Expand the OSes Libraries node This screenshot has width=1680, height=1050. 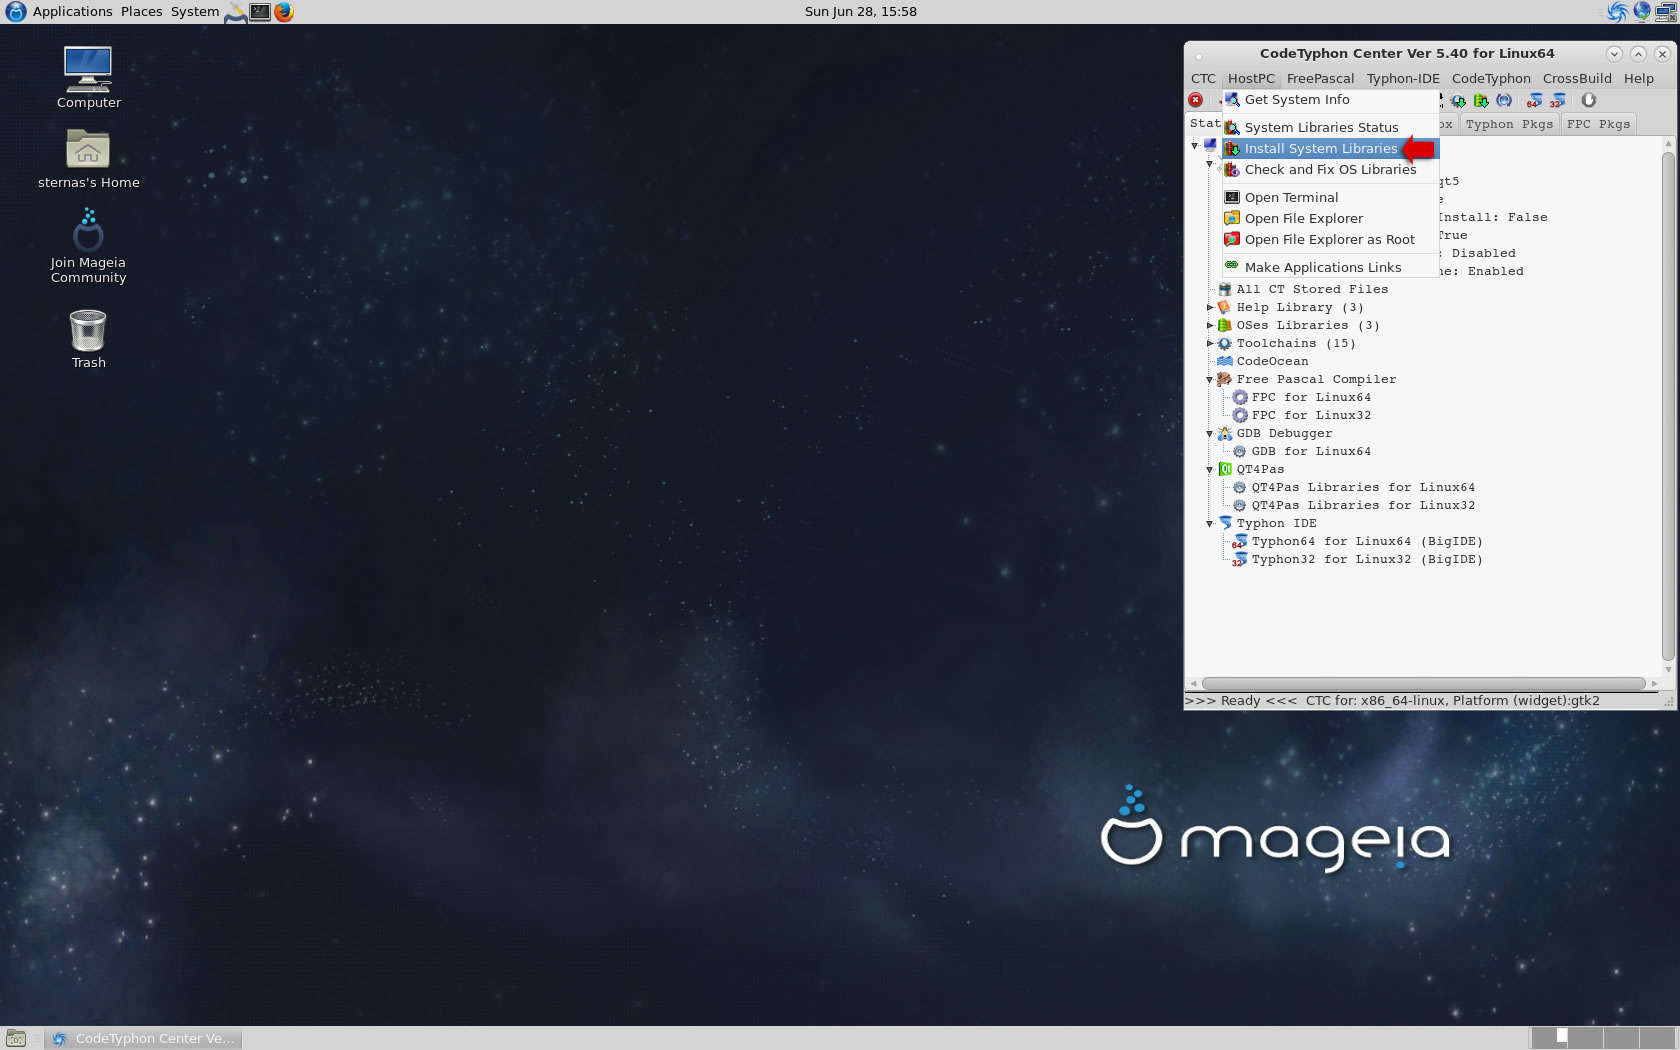pos(1210,325)
